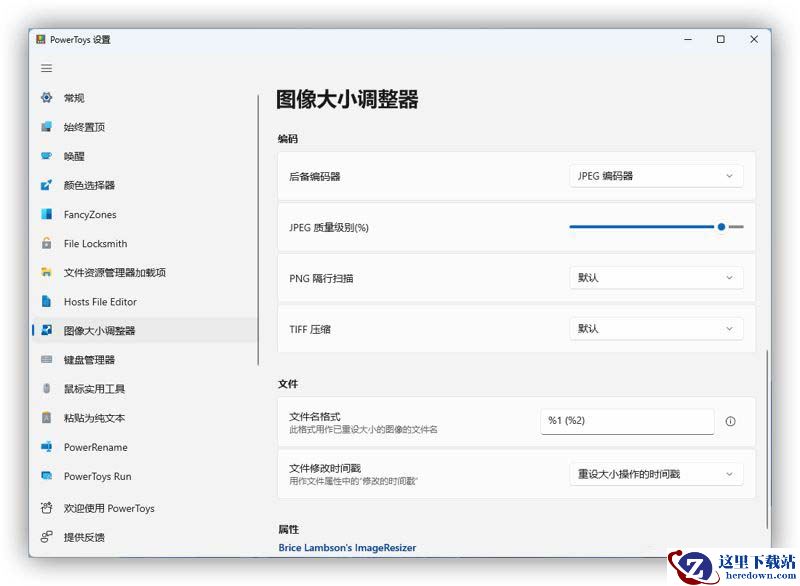Click the 键盘管理器 keyboard icon

(46, 359)
